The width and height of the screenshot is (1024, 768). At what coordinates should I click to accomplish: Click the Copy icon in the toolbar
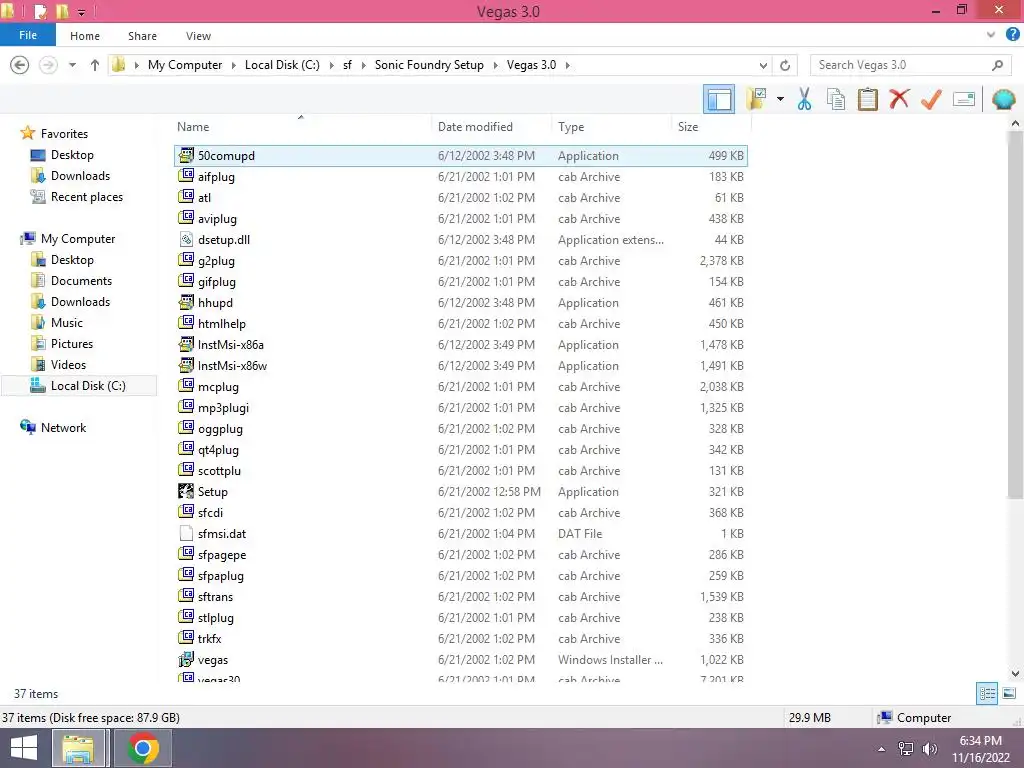click(835, 99)
